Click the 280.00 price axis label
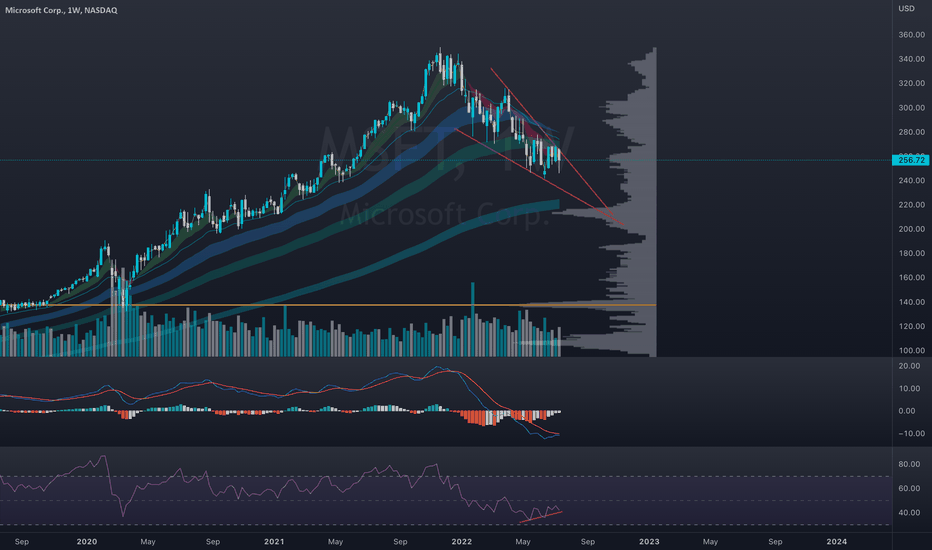Viewport: 932px width, 550px height. (911, 132)
